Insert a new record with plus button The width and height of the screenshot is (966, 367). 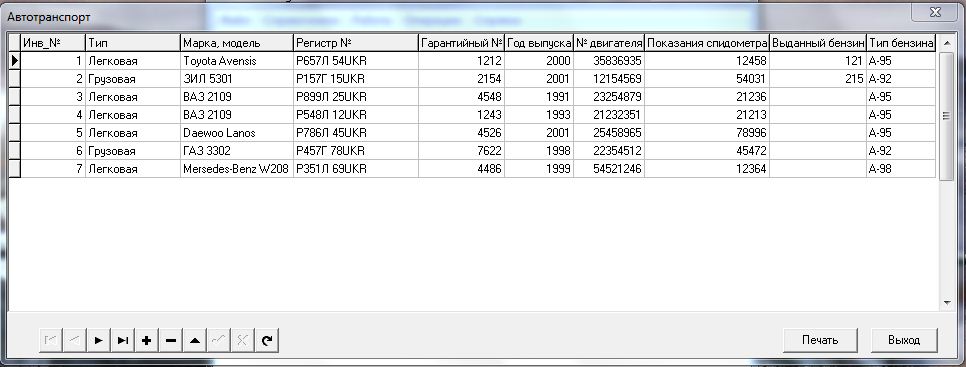point(147,340)
